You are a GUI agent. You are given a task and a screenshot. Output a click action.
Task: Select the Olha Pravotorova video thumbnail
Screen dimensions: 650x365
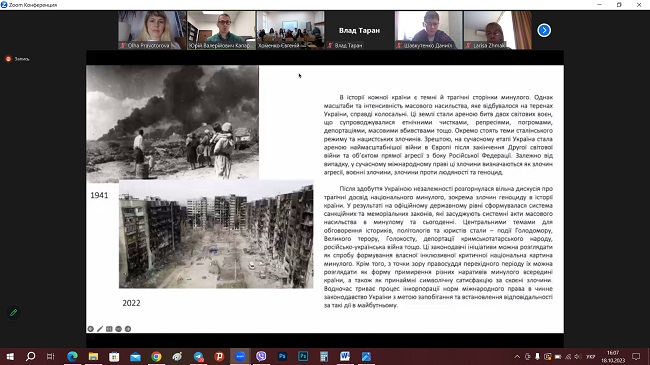[x=152, y=30]
